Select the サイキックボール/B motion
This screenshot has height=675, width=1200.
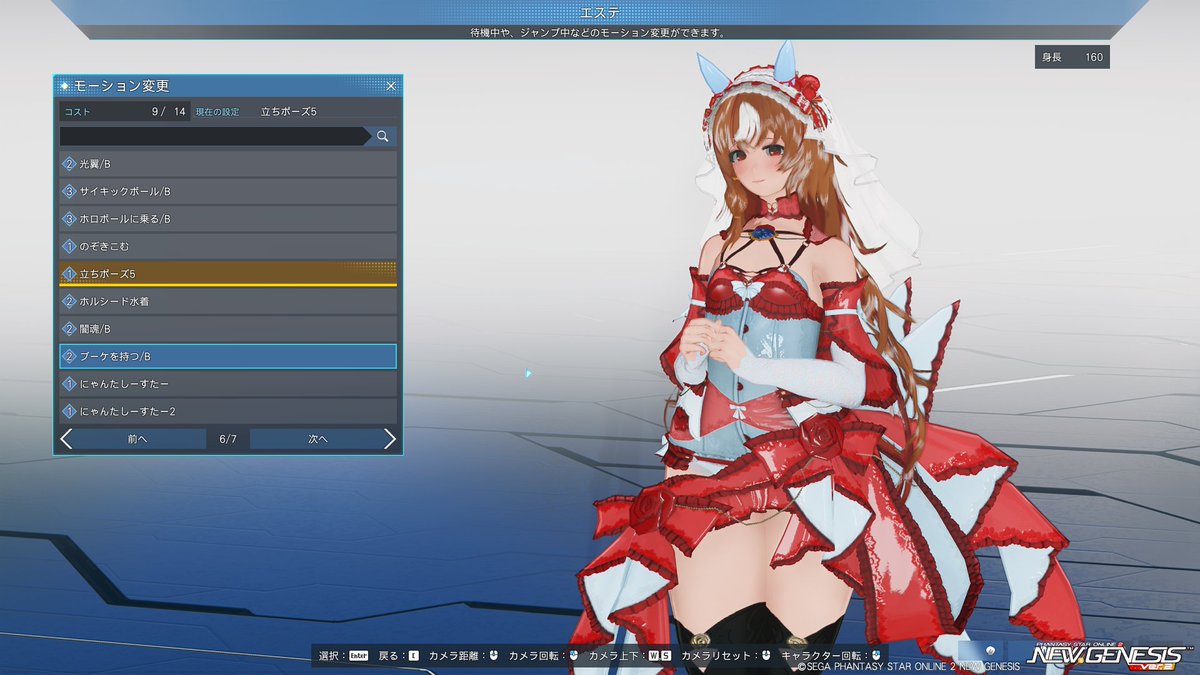coord(228,191)
